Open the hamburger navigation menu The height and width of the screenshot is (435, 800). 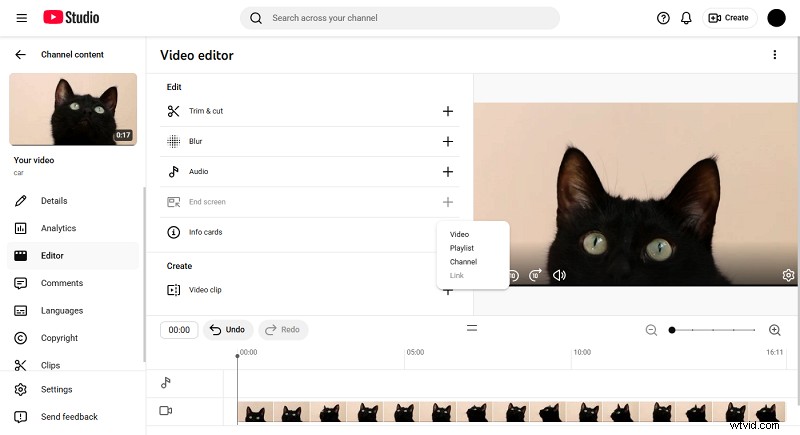21,18
